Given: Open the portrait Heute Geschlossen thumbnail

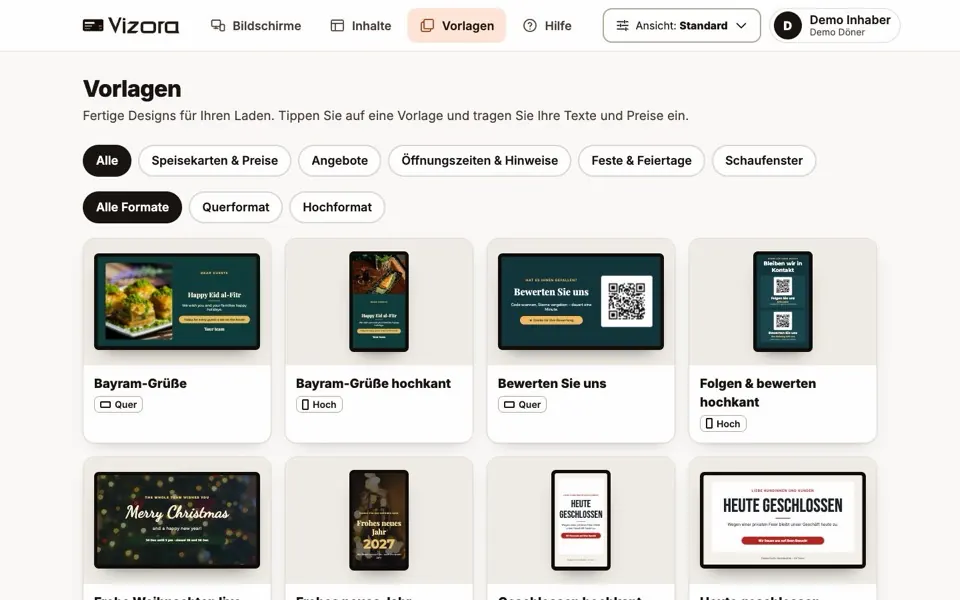Looking at the screenshot, I should pos(580,520).
